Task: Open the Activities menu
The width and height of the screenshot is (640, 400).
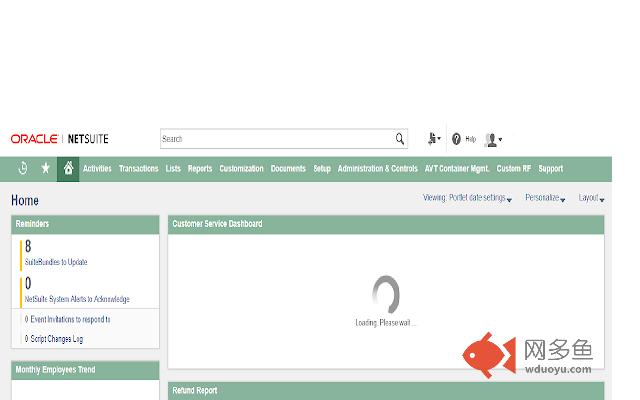Action: tap(97, 169)
